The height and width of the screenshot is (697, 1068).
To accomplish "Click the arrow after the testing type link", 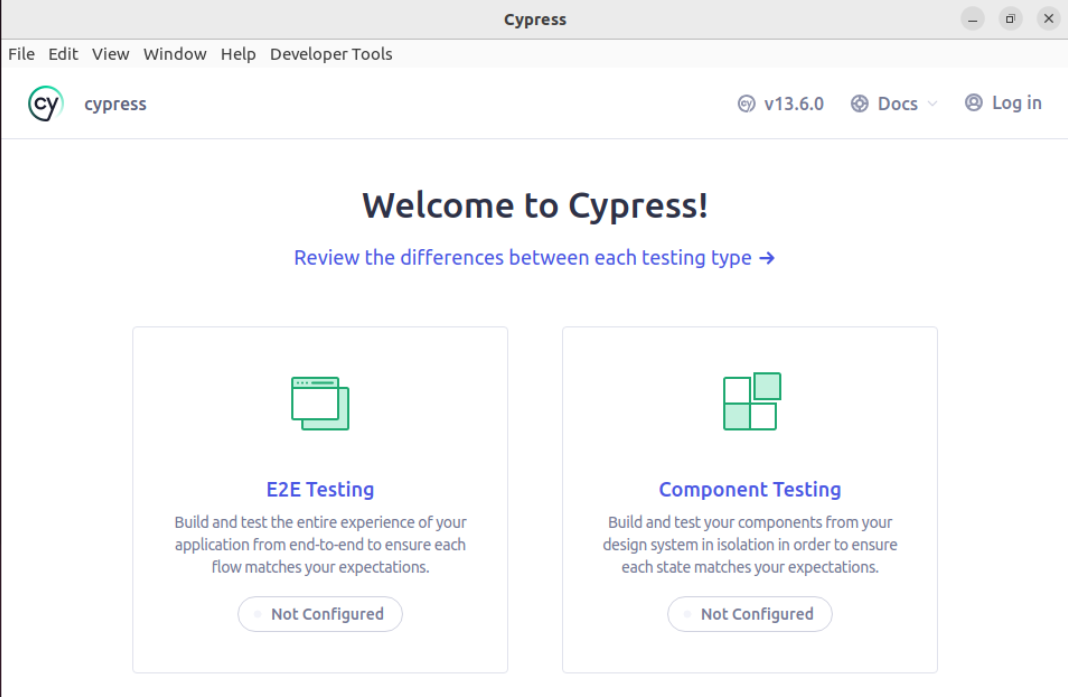I will 767,258.
